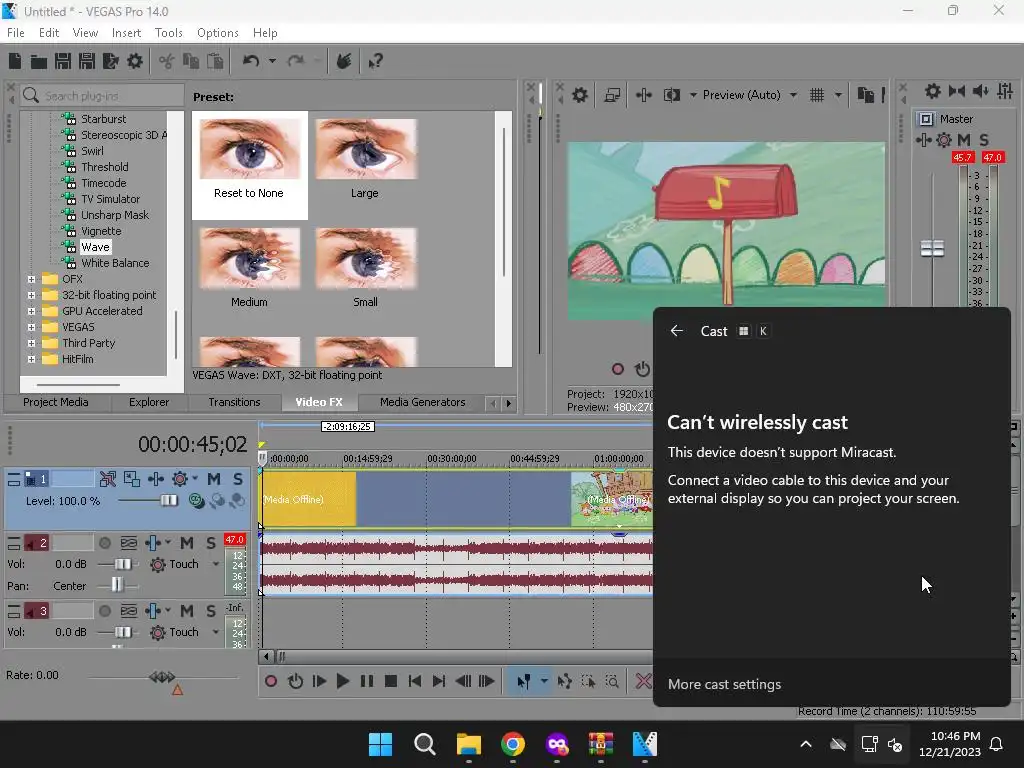Toggle Mute on the Master bus
Image resolution: width=1024 pixels, height=768 pixels.
coord(963,140)
